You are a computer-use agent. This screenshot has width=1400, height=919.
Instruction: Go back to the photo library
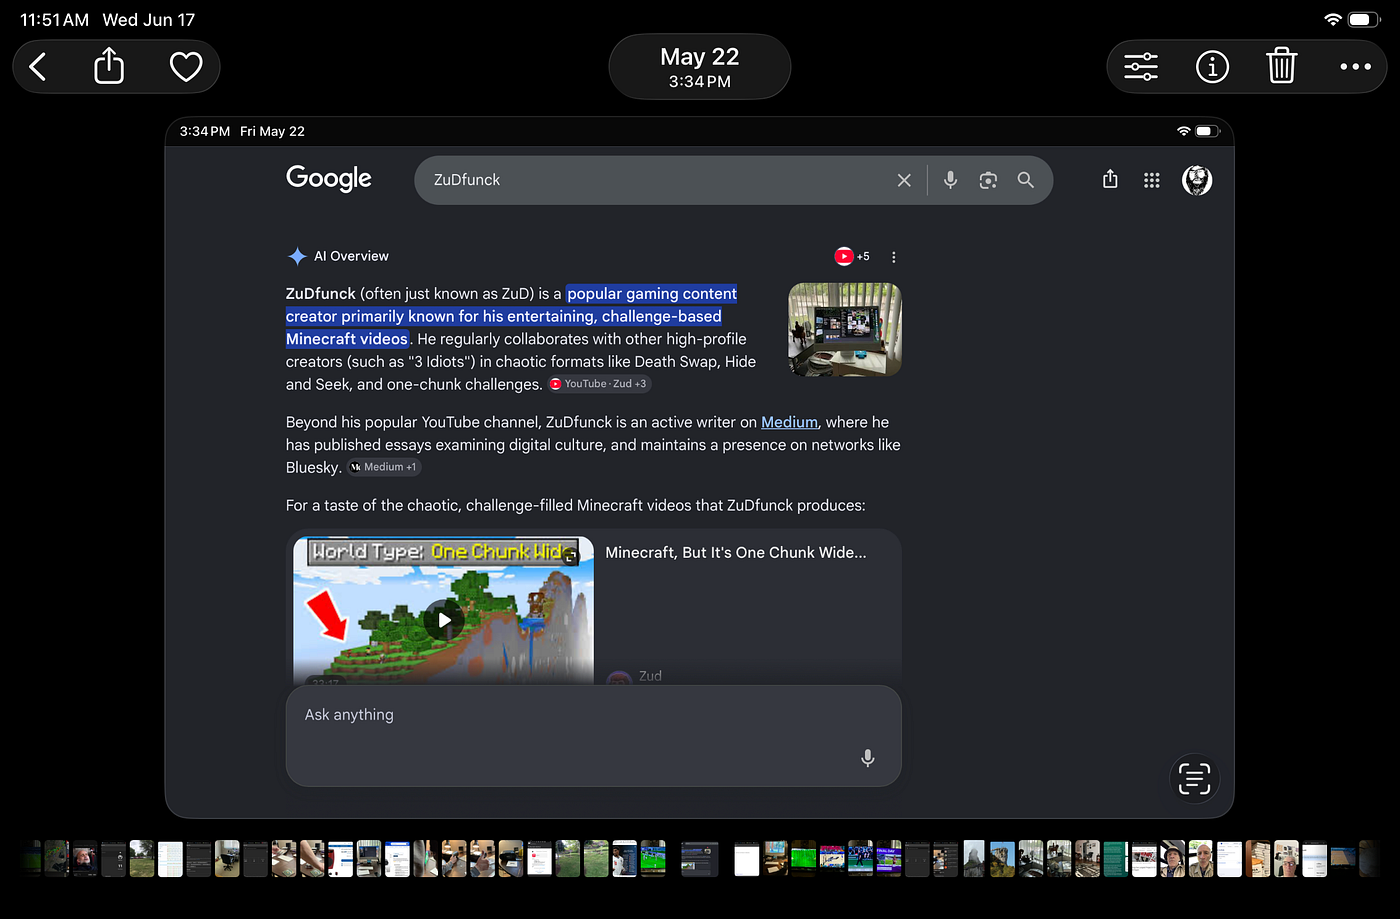pos(38,67)
